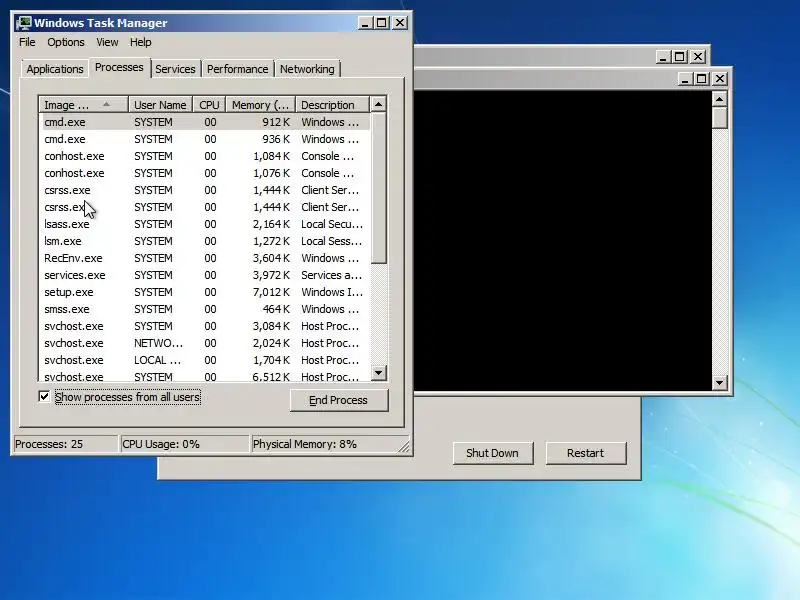Open the Performance tab

pyautogui.click(x=237, y=69)
